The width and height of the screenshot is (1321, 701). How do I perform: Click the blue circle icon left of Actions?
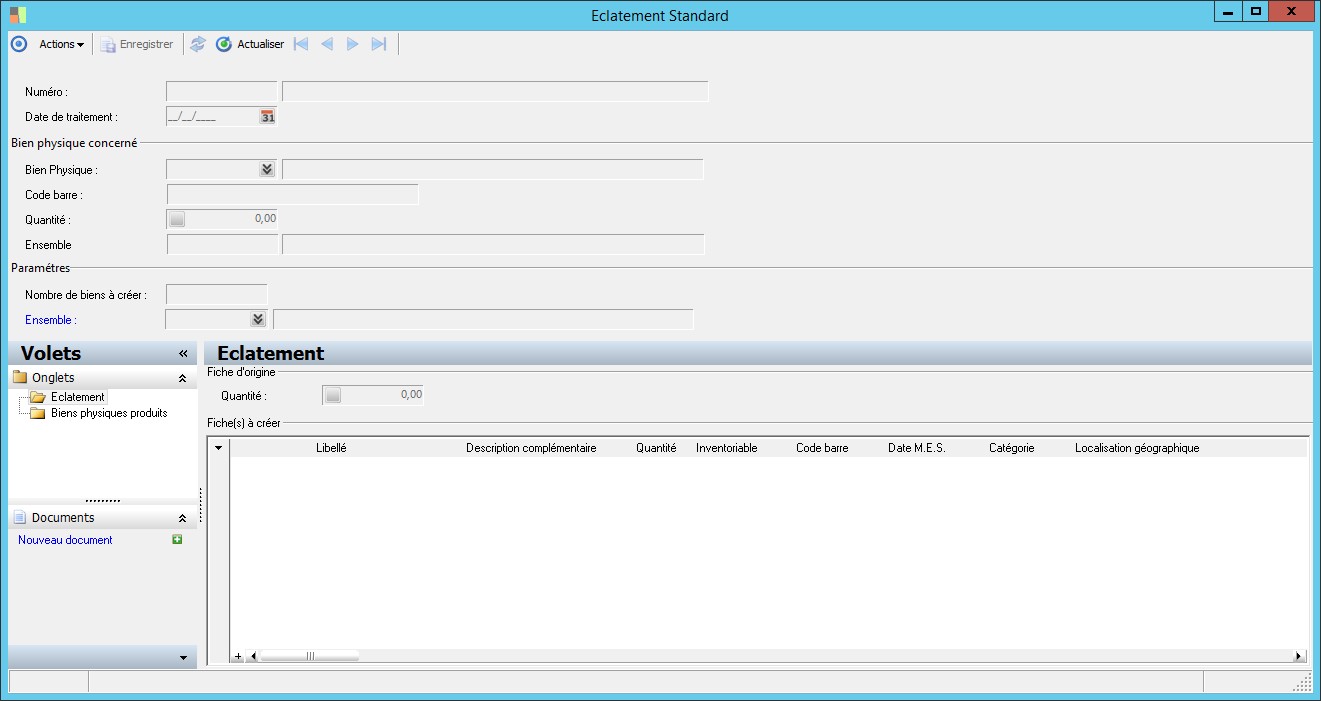pyautogui.click(x=18, y=44)
